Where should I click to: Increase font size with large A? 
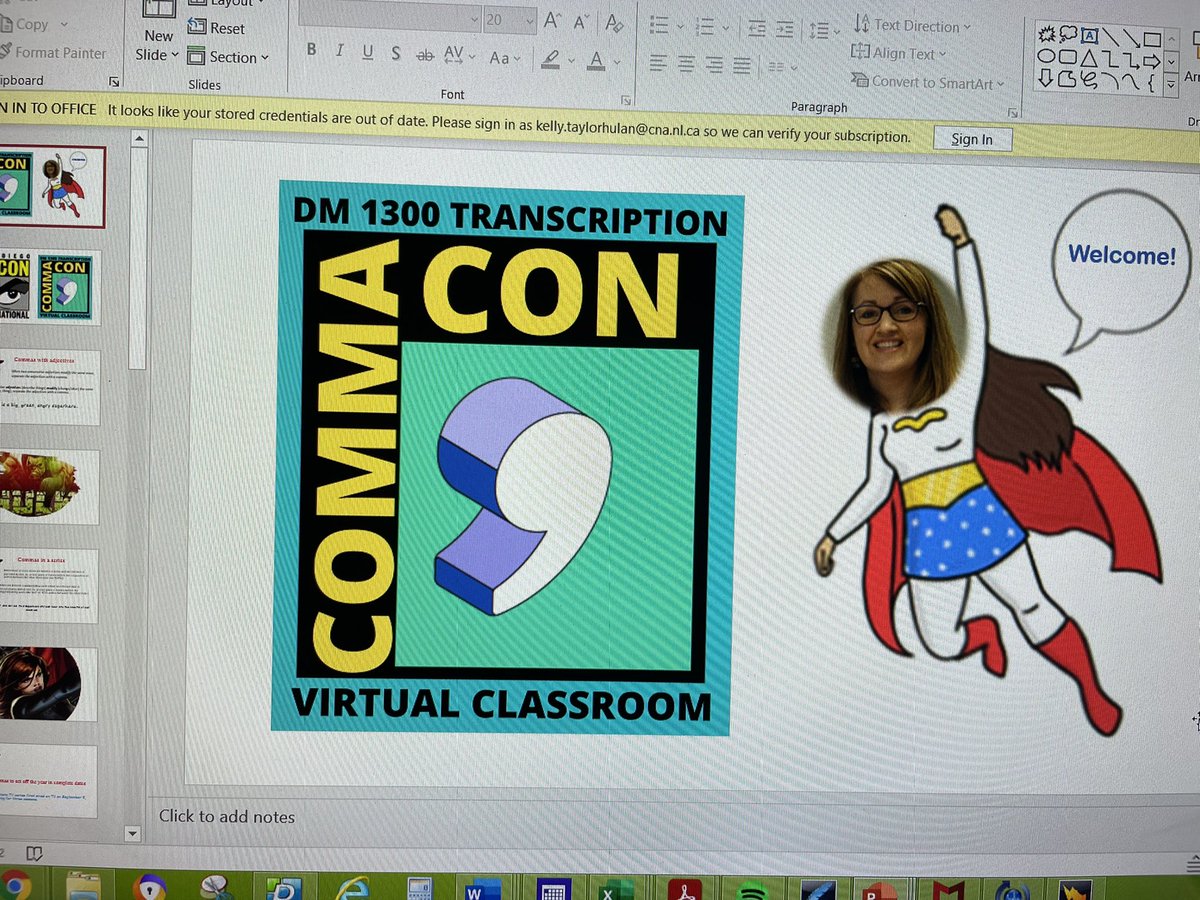click(x=552, y=20)
